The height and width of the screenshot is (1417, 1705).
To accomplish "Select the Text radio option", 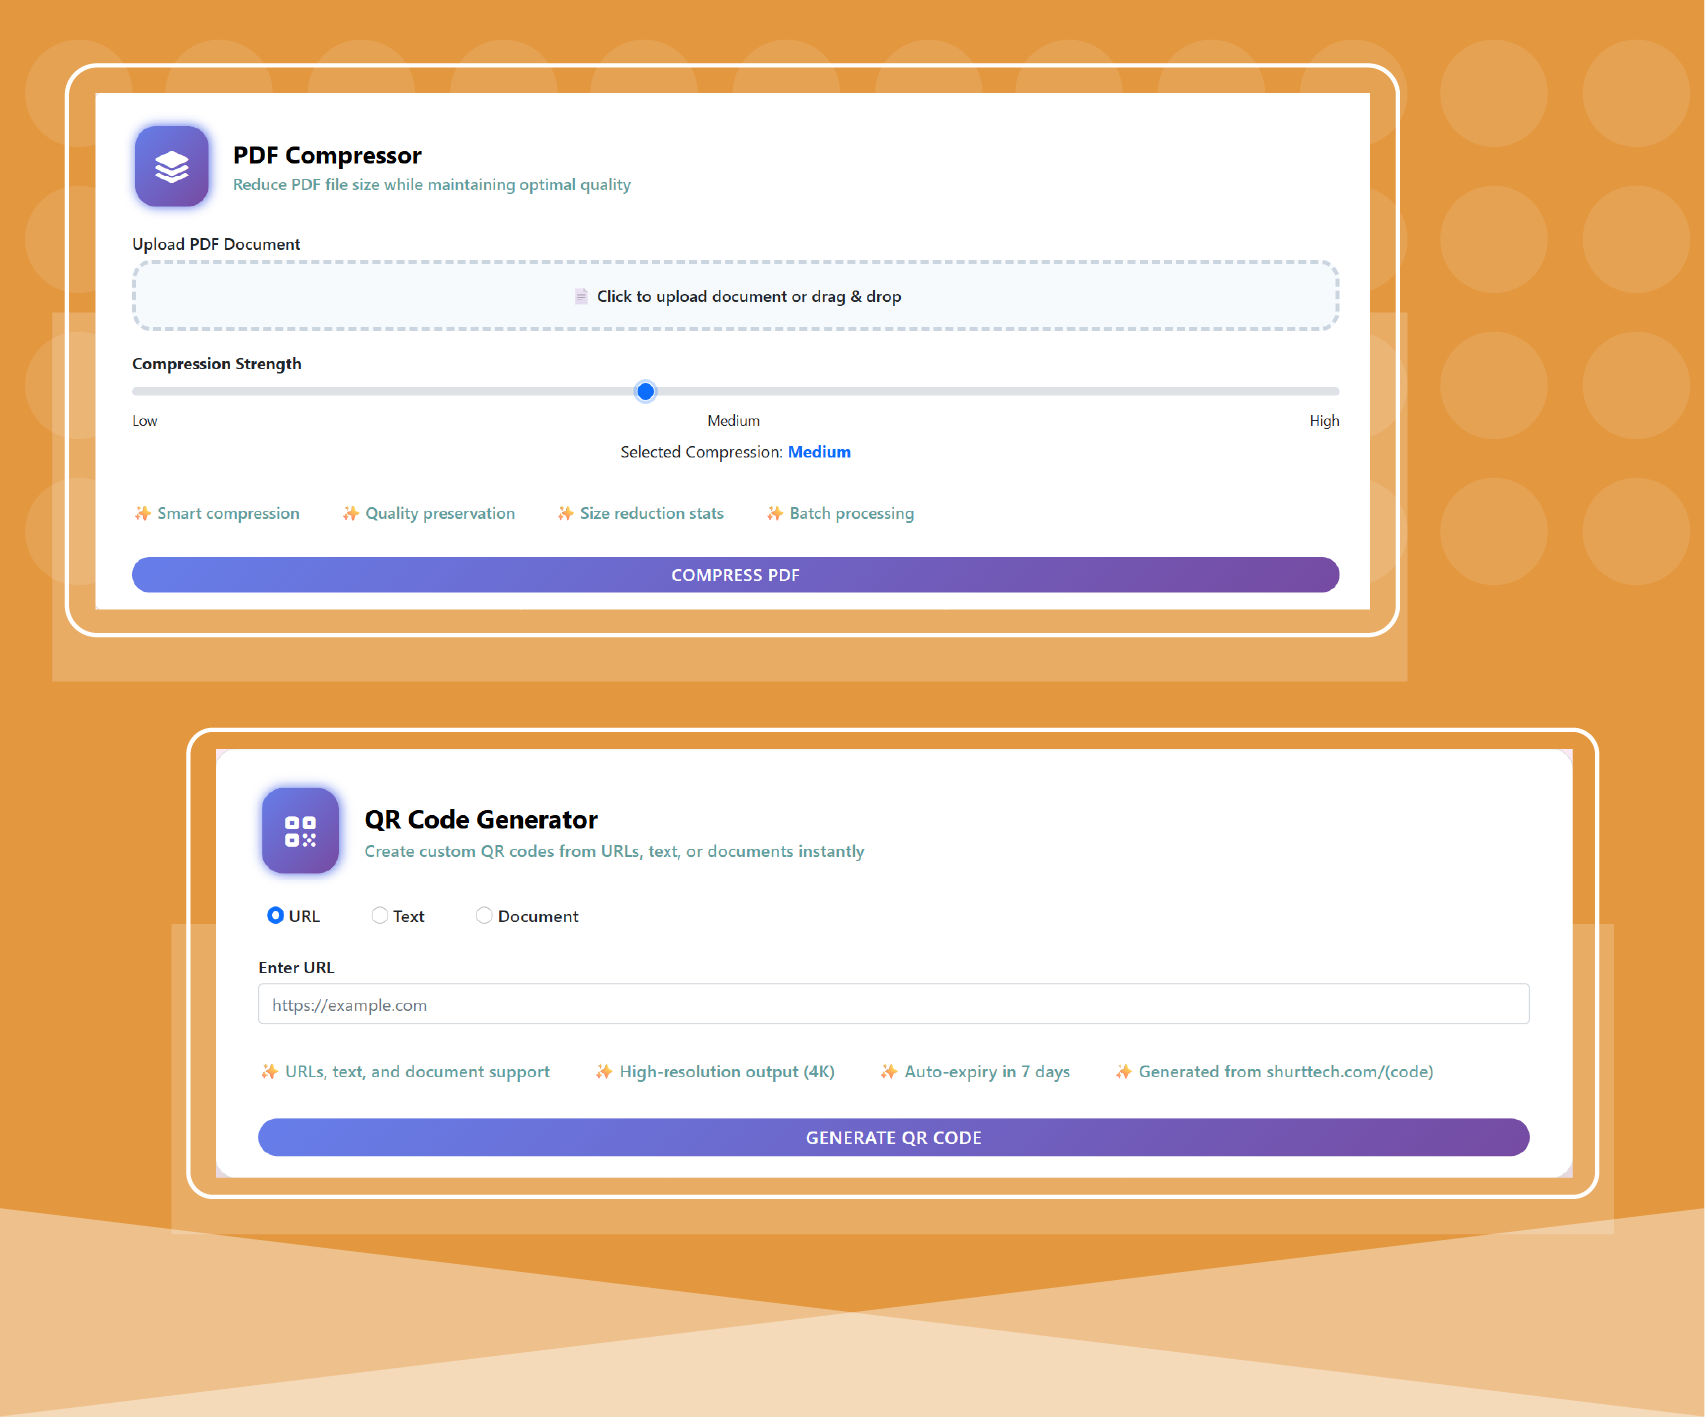I will [380, 915].
